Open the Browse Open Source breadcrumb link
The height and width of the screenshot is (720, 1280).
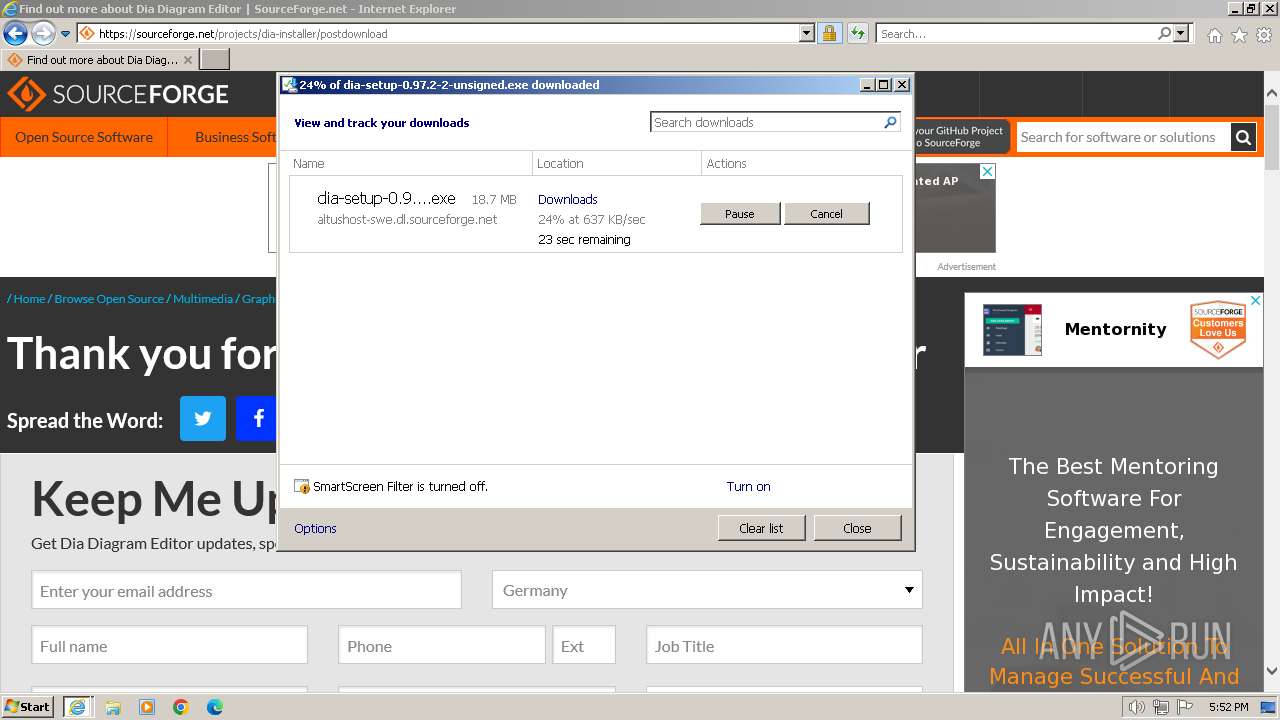tap(109, 299)
